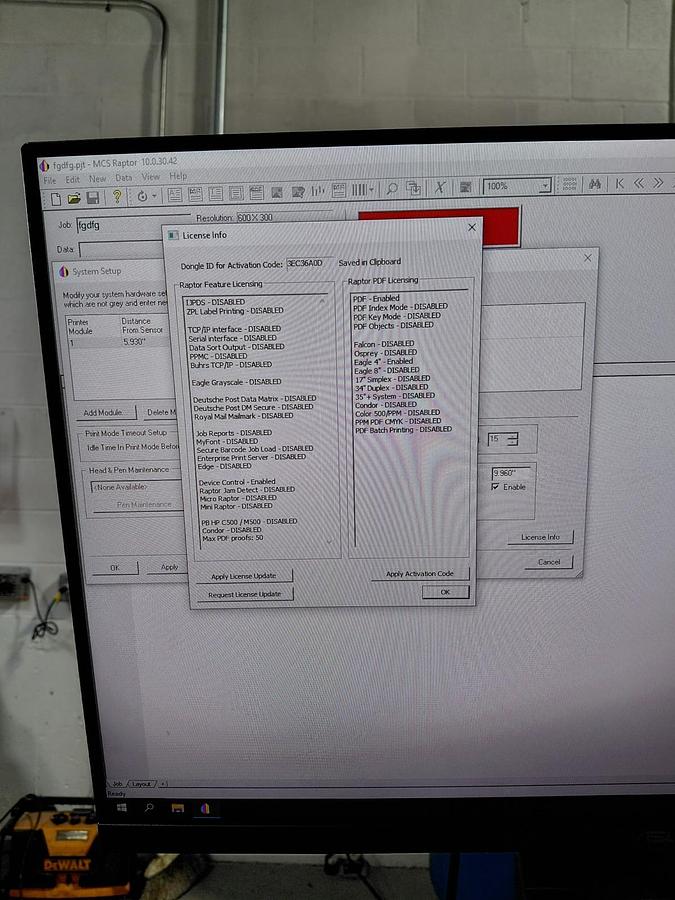Click Apply License Update button

[244, 576]
